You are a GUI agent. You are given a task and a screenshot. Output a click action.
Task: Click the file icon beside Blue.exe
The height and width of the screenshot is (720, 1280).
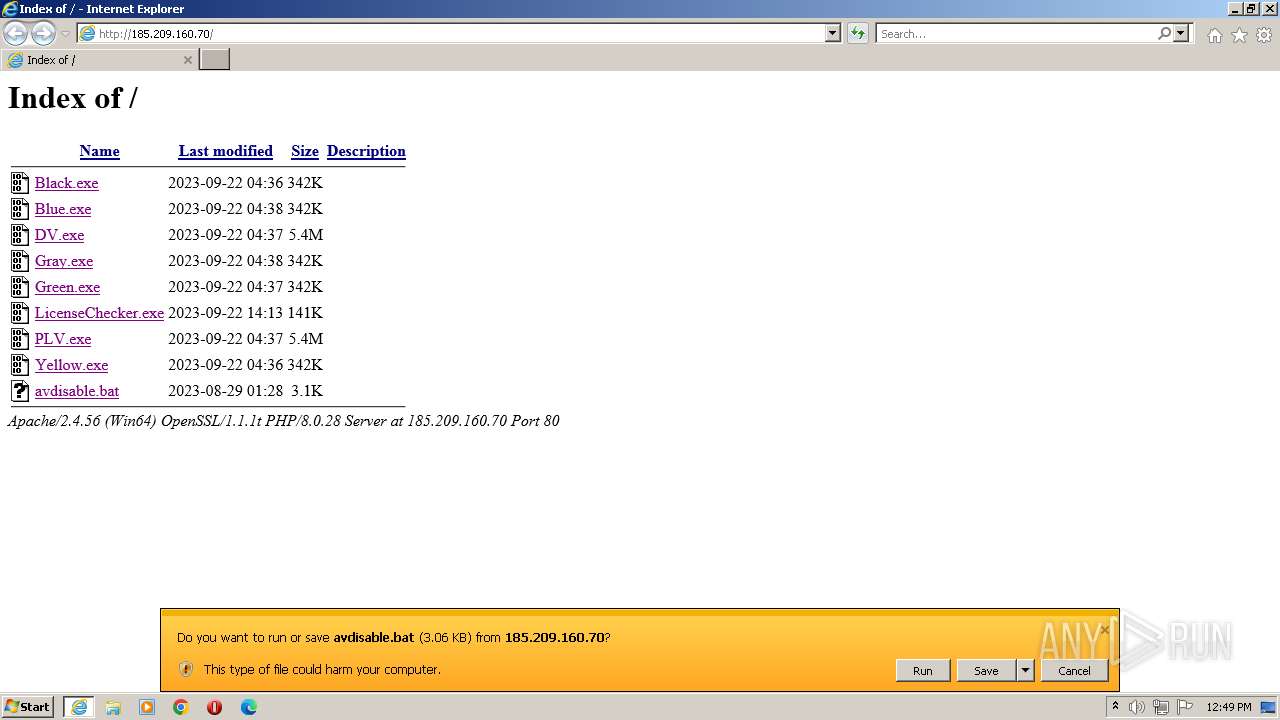(x=20, y=208)
